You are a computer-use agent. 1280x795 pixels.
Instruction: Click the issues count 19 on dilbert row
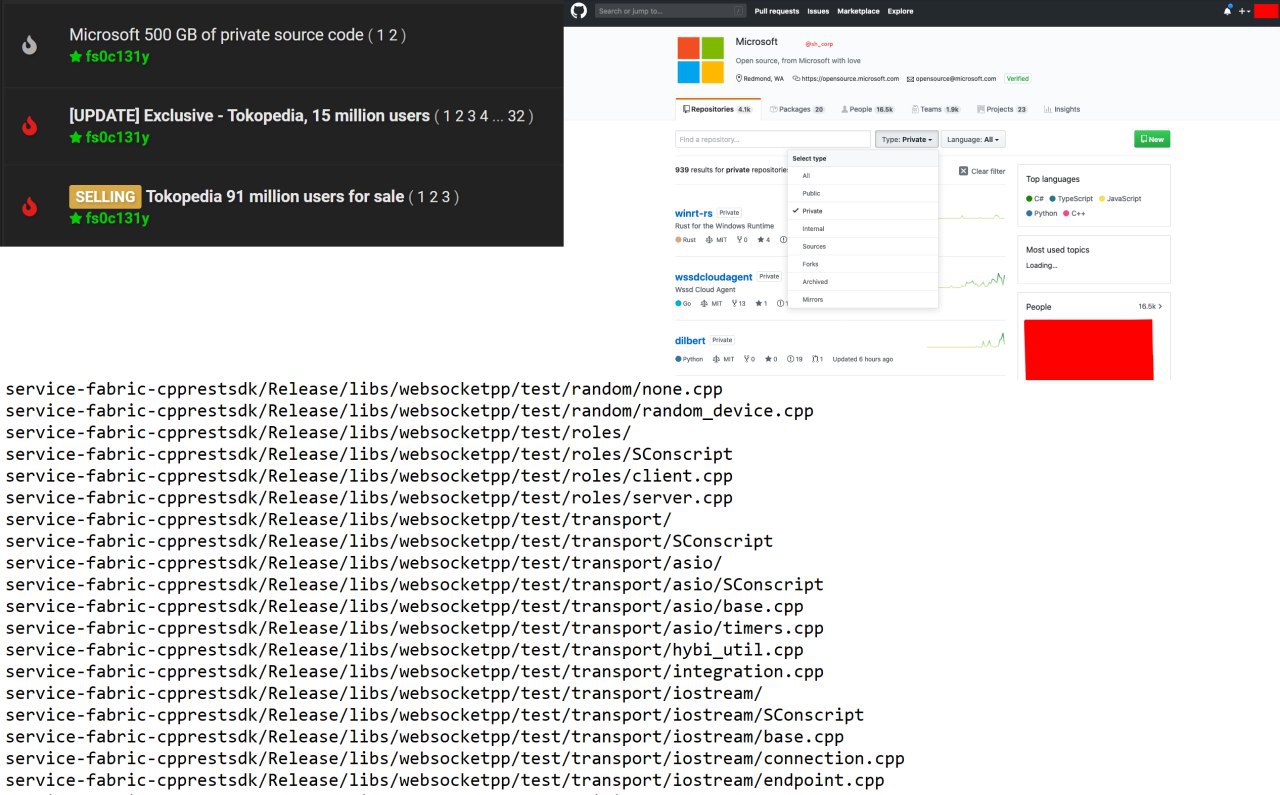click(795, 359)
